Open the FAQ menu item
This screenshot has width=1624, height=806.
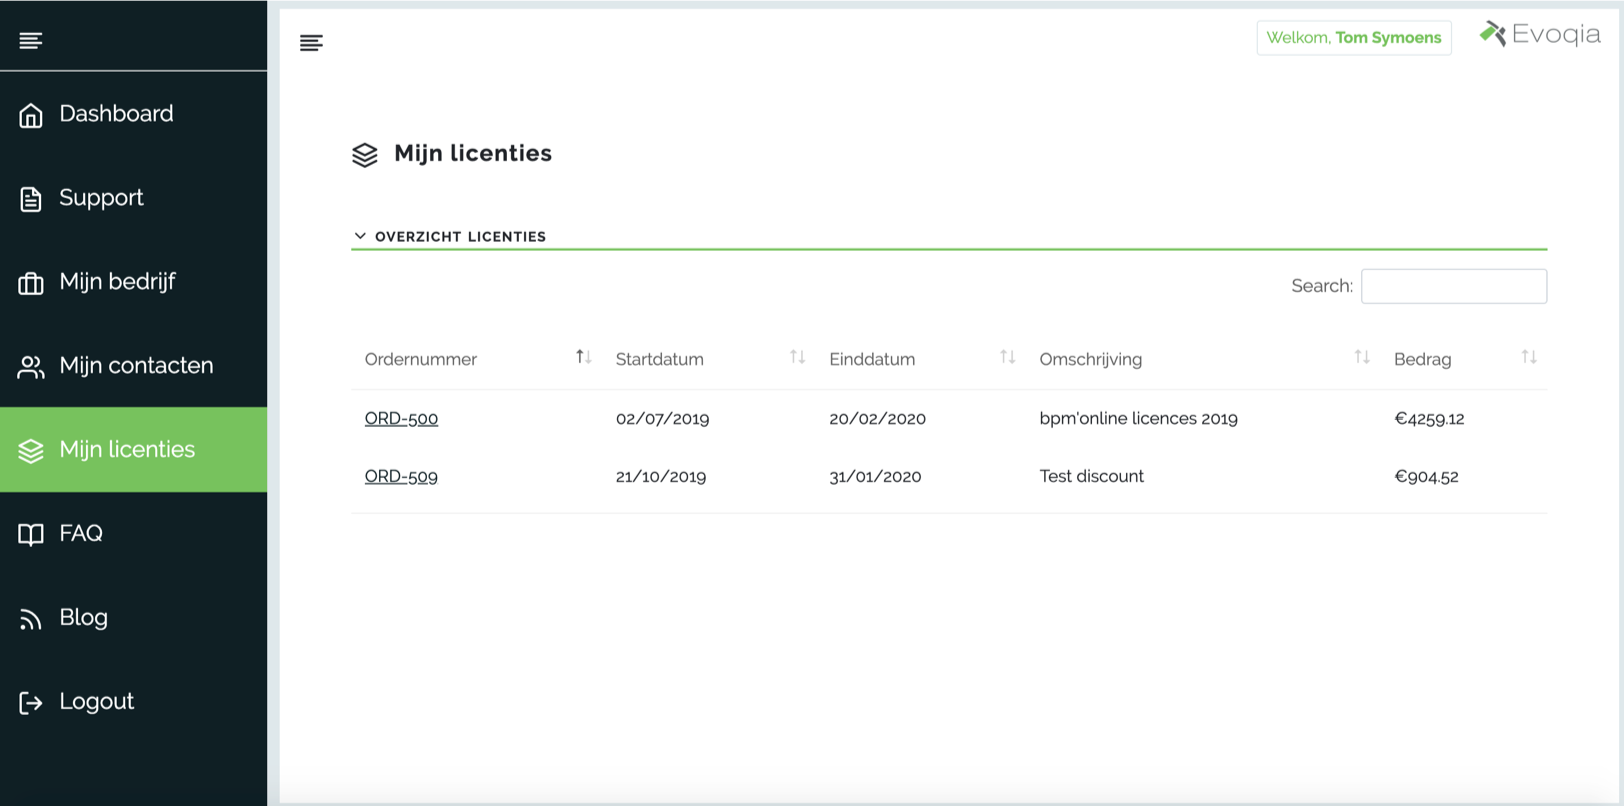[133, 533]
